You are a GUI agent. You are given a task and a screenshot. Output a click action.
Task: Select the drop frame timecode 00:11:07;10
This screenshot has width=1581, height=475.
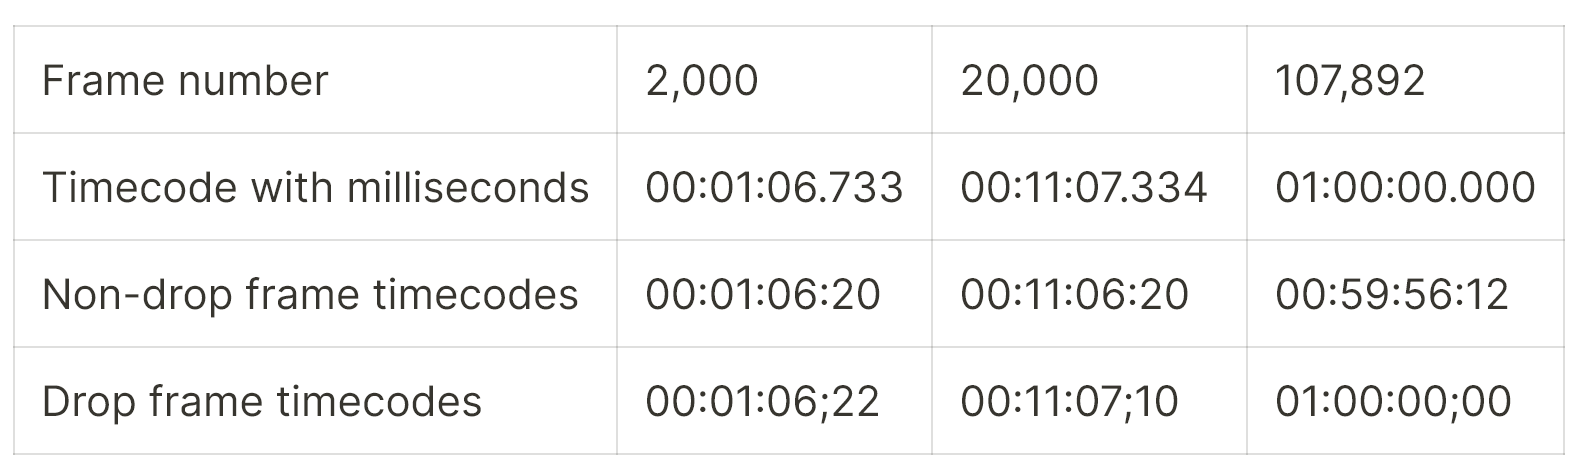pyautogui.click(x=1069, y=401)
